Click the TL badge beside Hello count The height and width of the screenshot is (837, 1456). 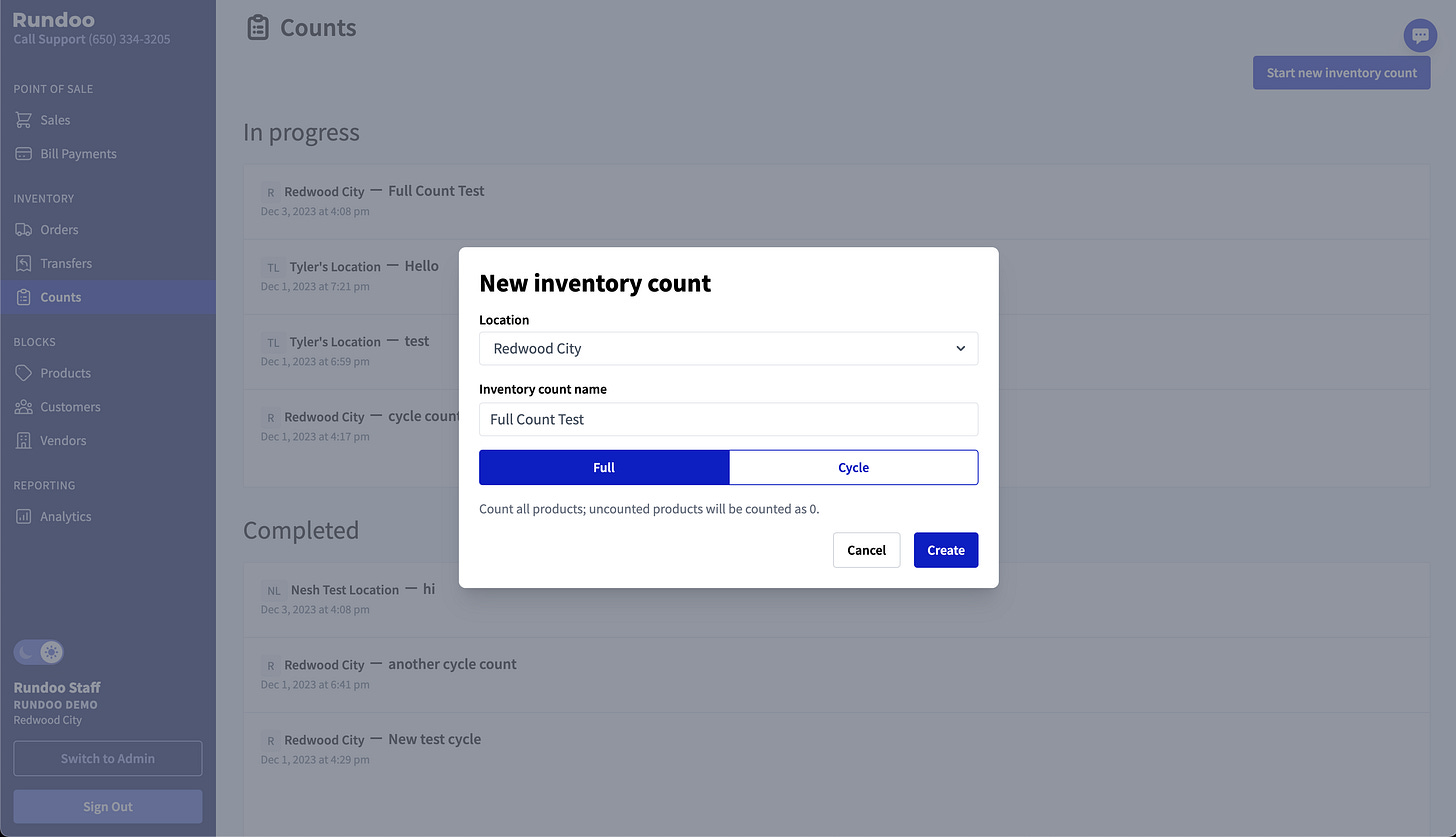pos(273,267)
